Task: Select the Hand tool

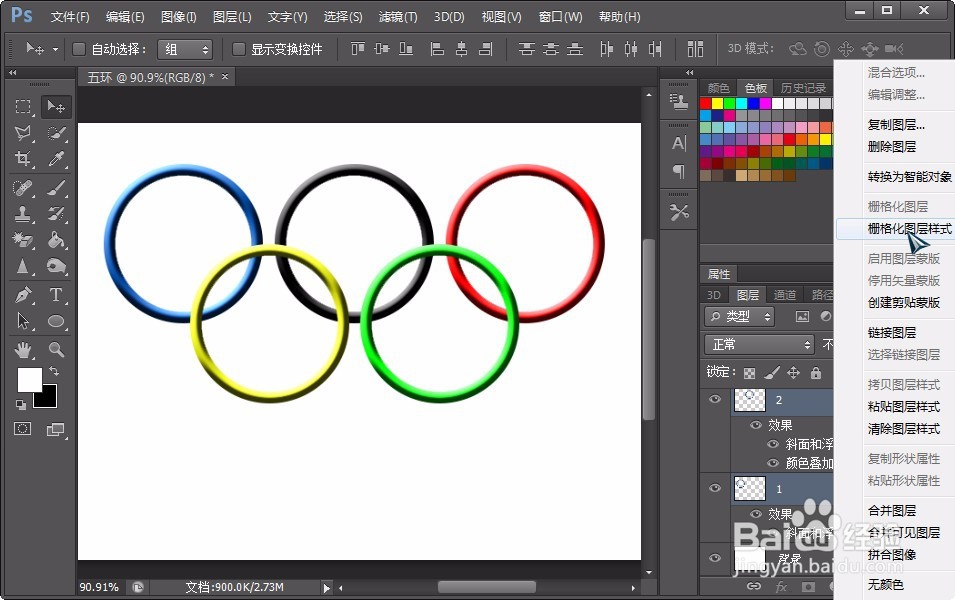Action: (x=23, y=350)
